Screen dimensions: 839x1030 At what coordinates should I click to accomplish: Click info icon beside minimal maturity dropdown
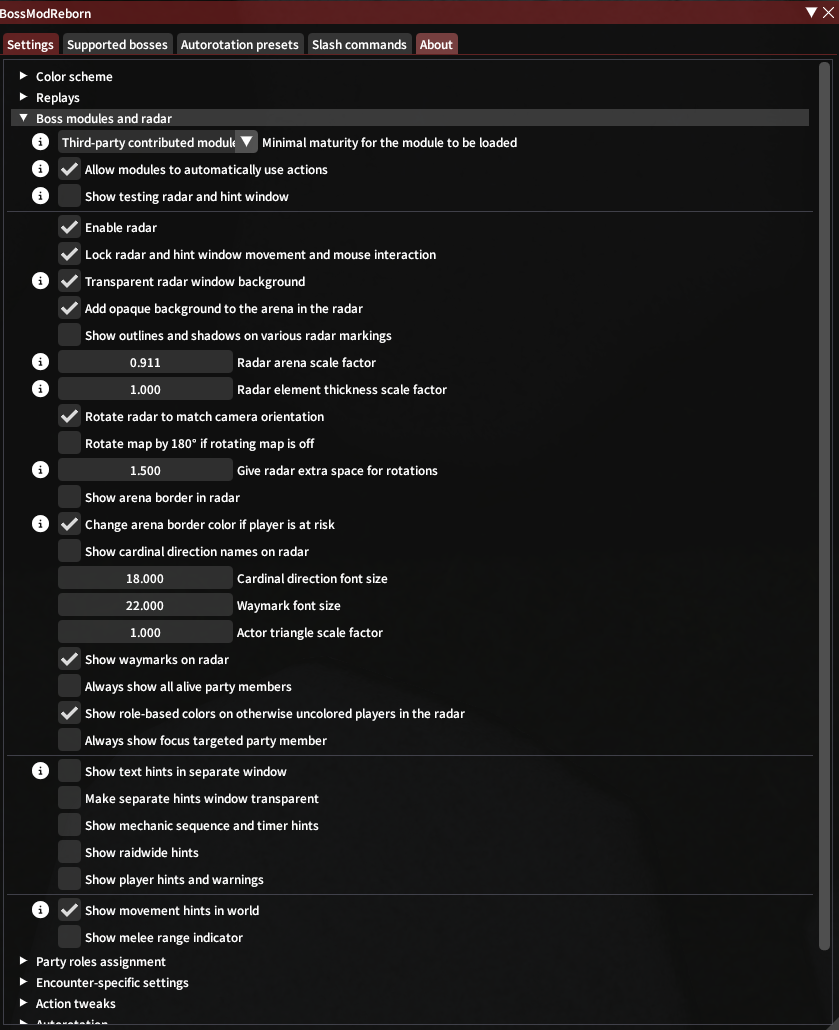[41, 142]
